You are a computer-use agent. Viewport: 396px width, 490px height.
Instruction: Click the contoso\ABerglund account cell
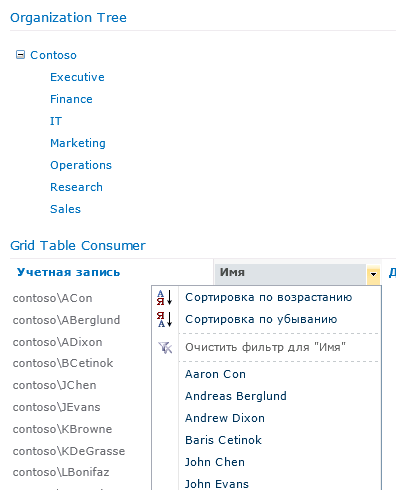66,320
